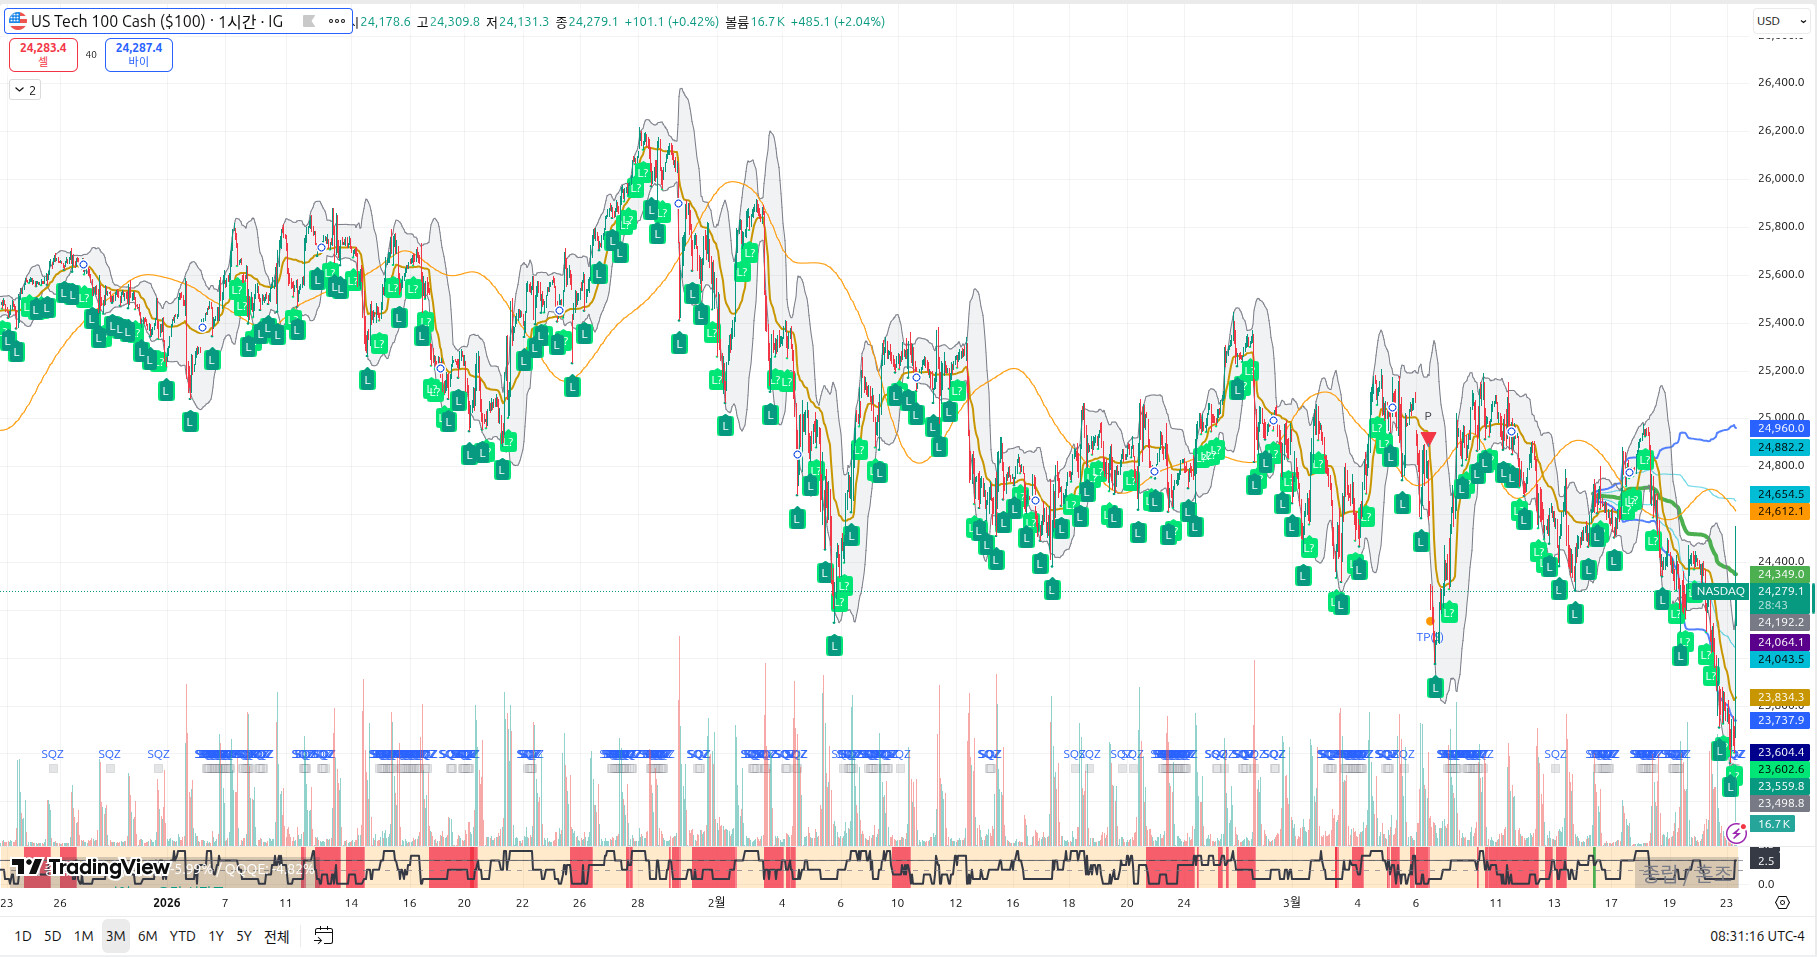Select the 1D time range
Viewport: 1817px width, 957px height.
(x=23, y=936)
